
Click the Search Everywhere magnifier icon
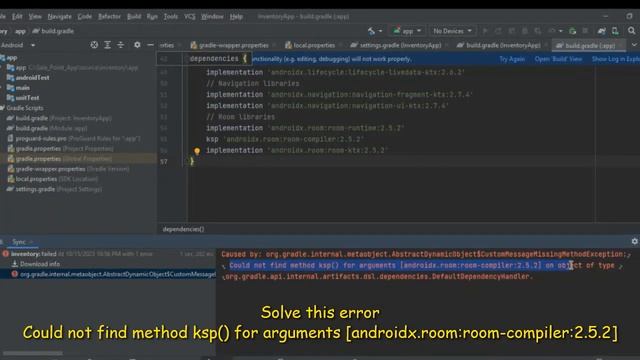pyautogui.click(x=631, y=31)
